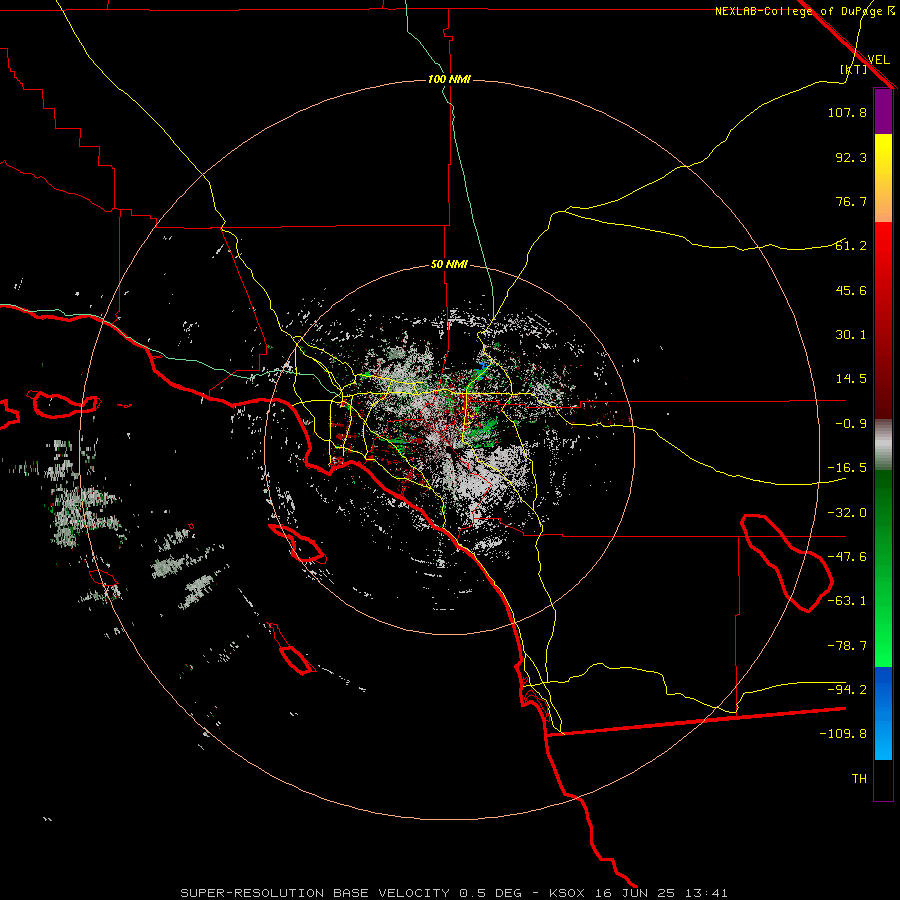Click the [KT] units label
This screenshot has width=900, height=900.
pyautogui.click(x=854, y=69)
